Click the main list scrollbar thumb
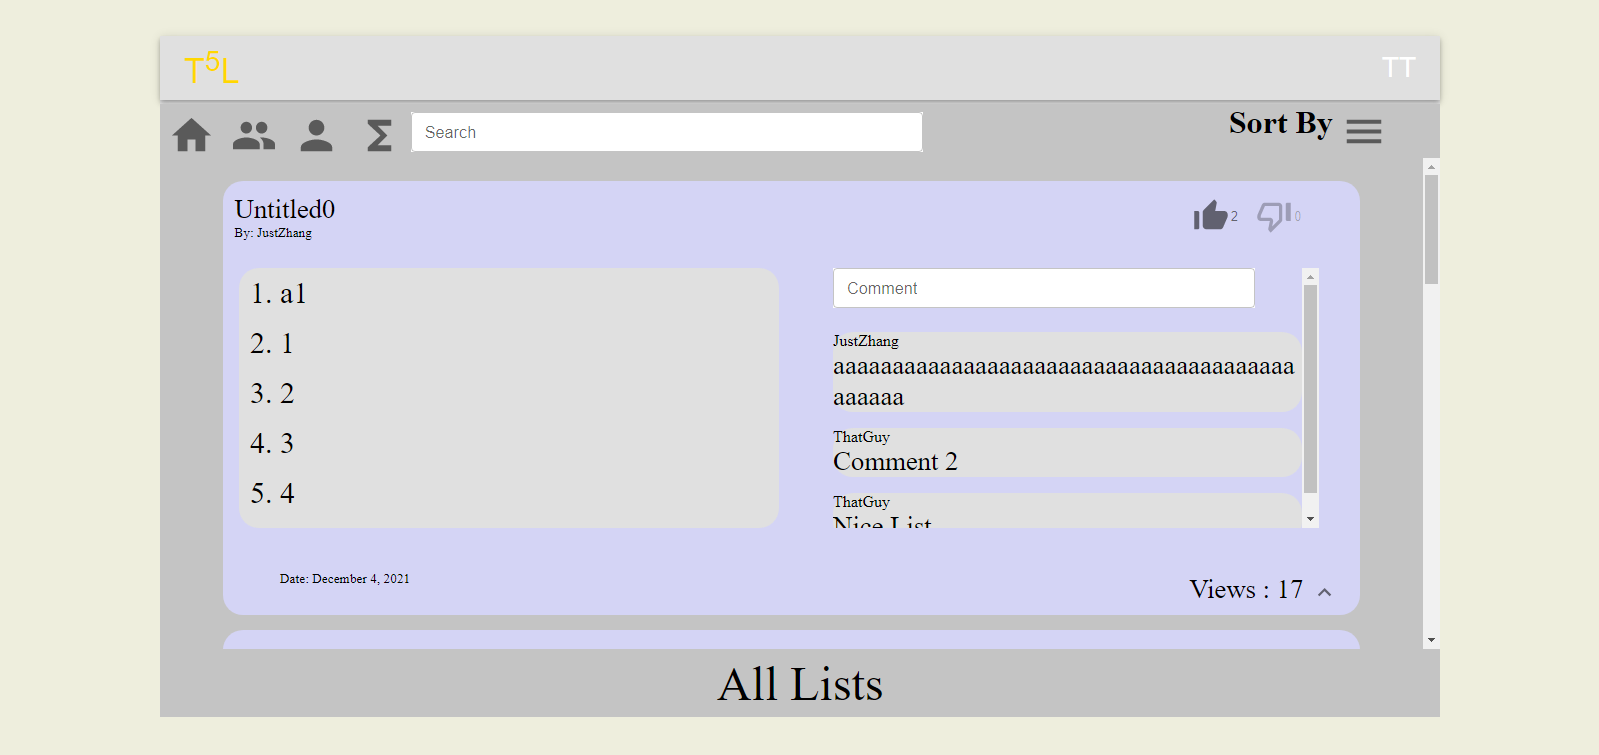Image resolution: width=1599 pixels, height=755 pixels. (x=1432, y=230)
